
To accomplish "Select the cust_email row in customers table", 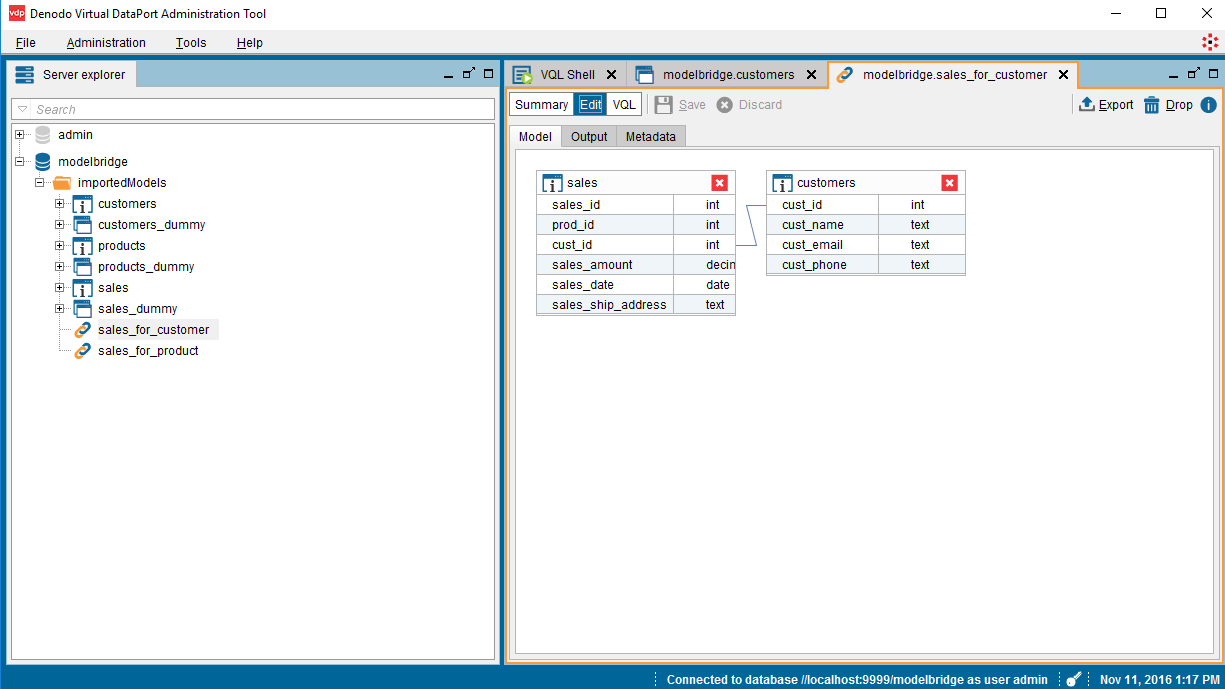I will (x=866, y=245).
